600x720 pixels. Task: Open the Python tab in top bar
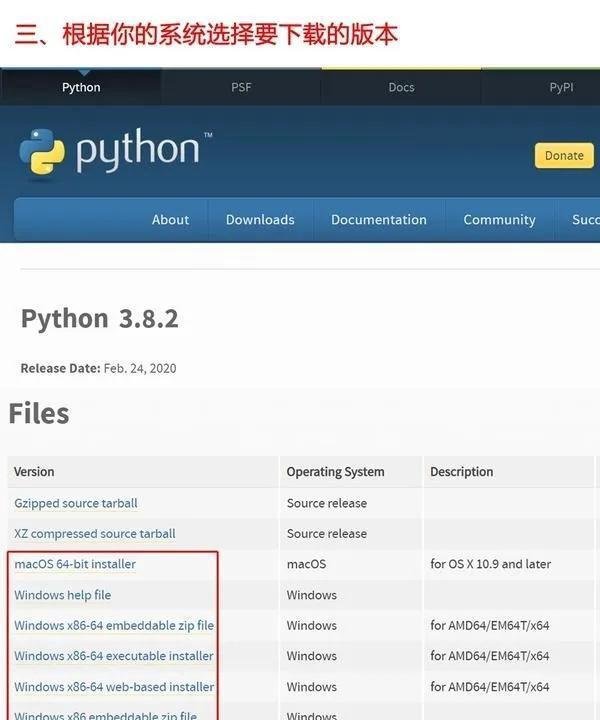point(81,87)
